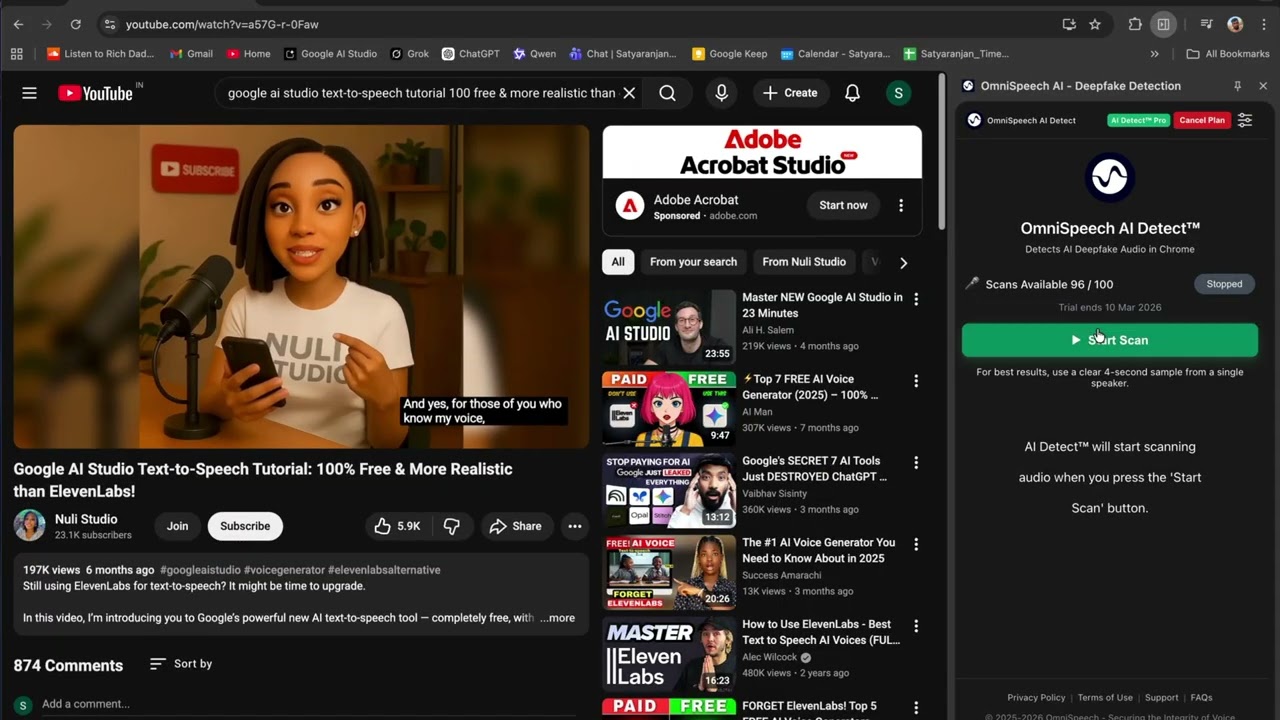Image resolution: width=1280 pixels, height=720 pixels.
Task: Open menu for Top 7 FREE AI Voice video
Action: tap(915, 381)
